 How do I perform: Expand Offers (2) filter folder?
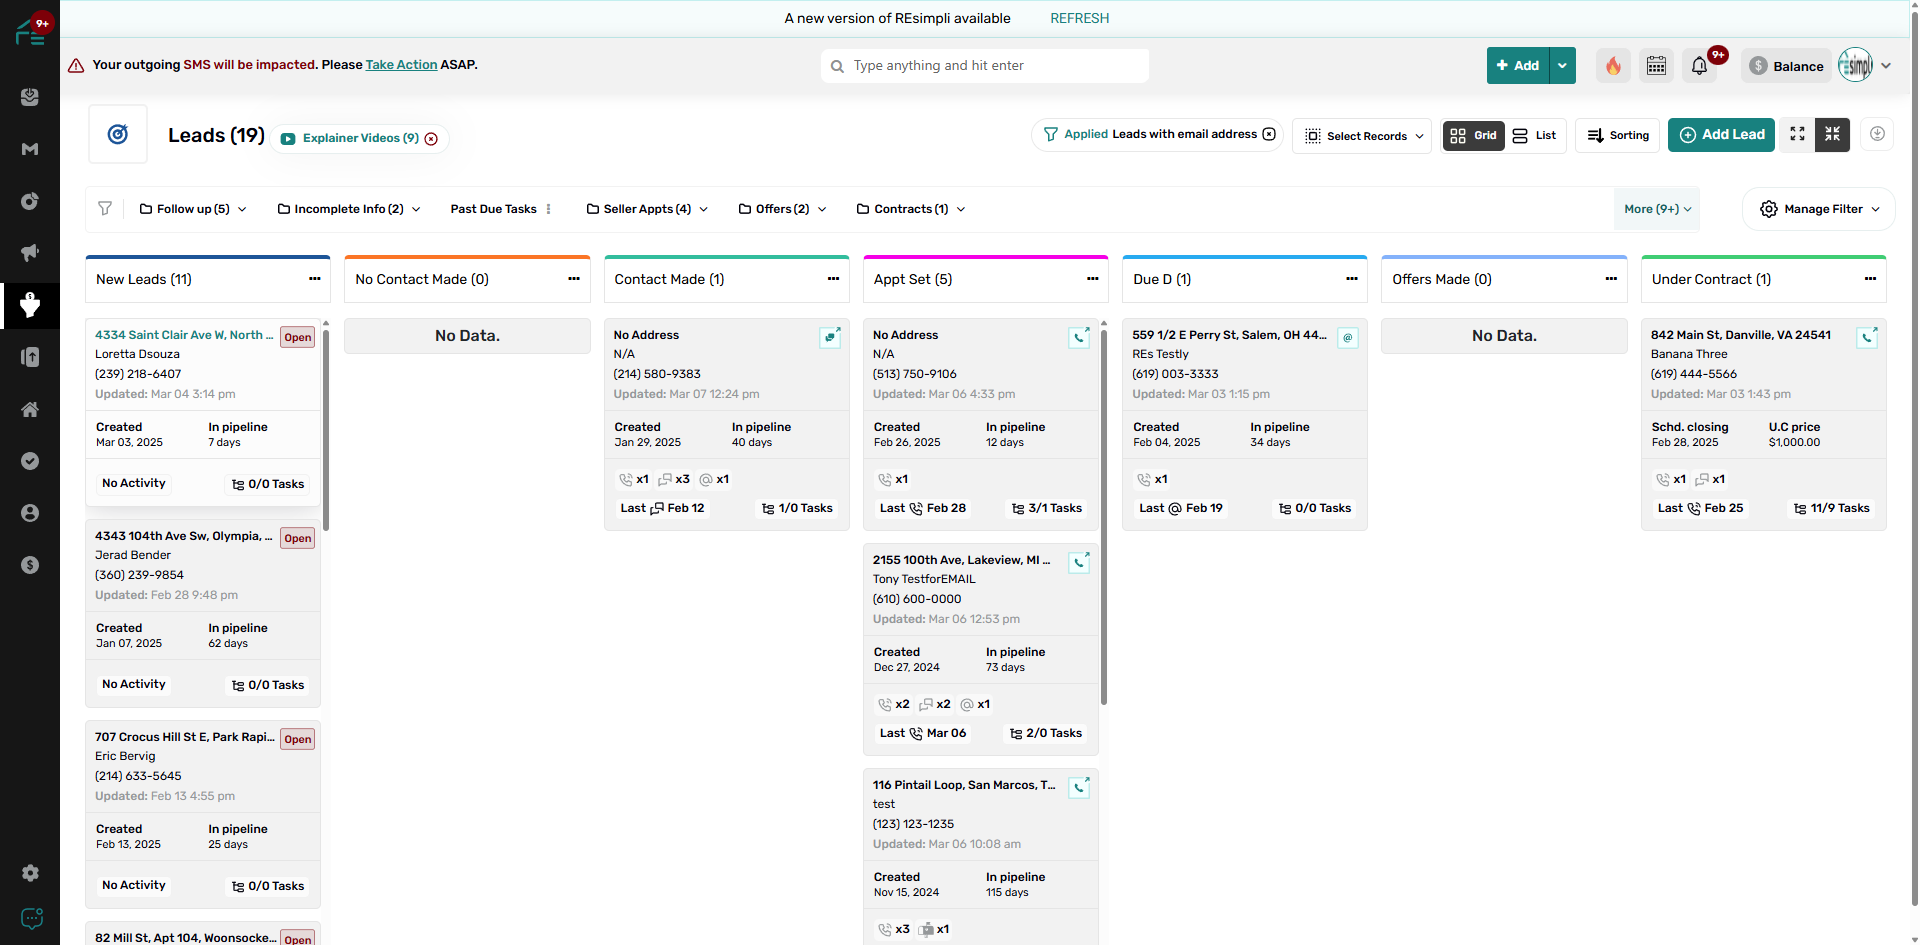click(x=783, y=209)
